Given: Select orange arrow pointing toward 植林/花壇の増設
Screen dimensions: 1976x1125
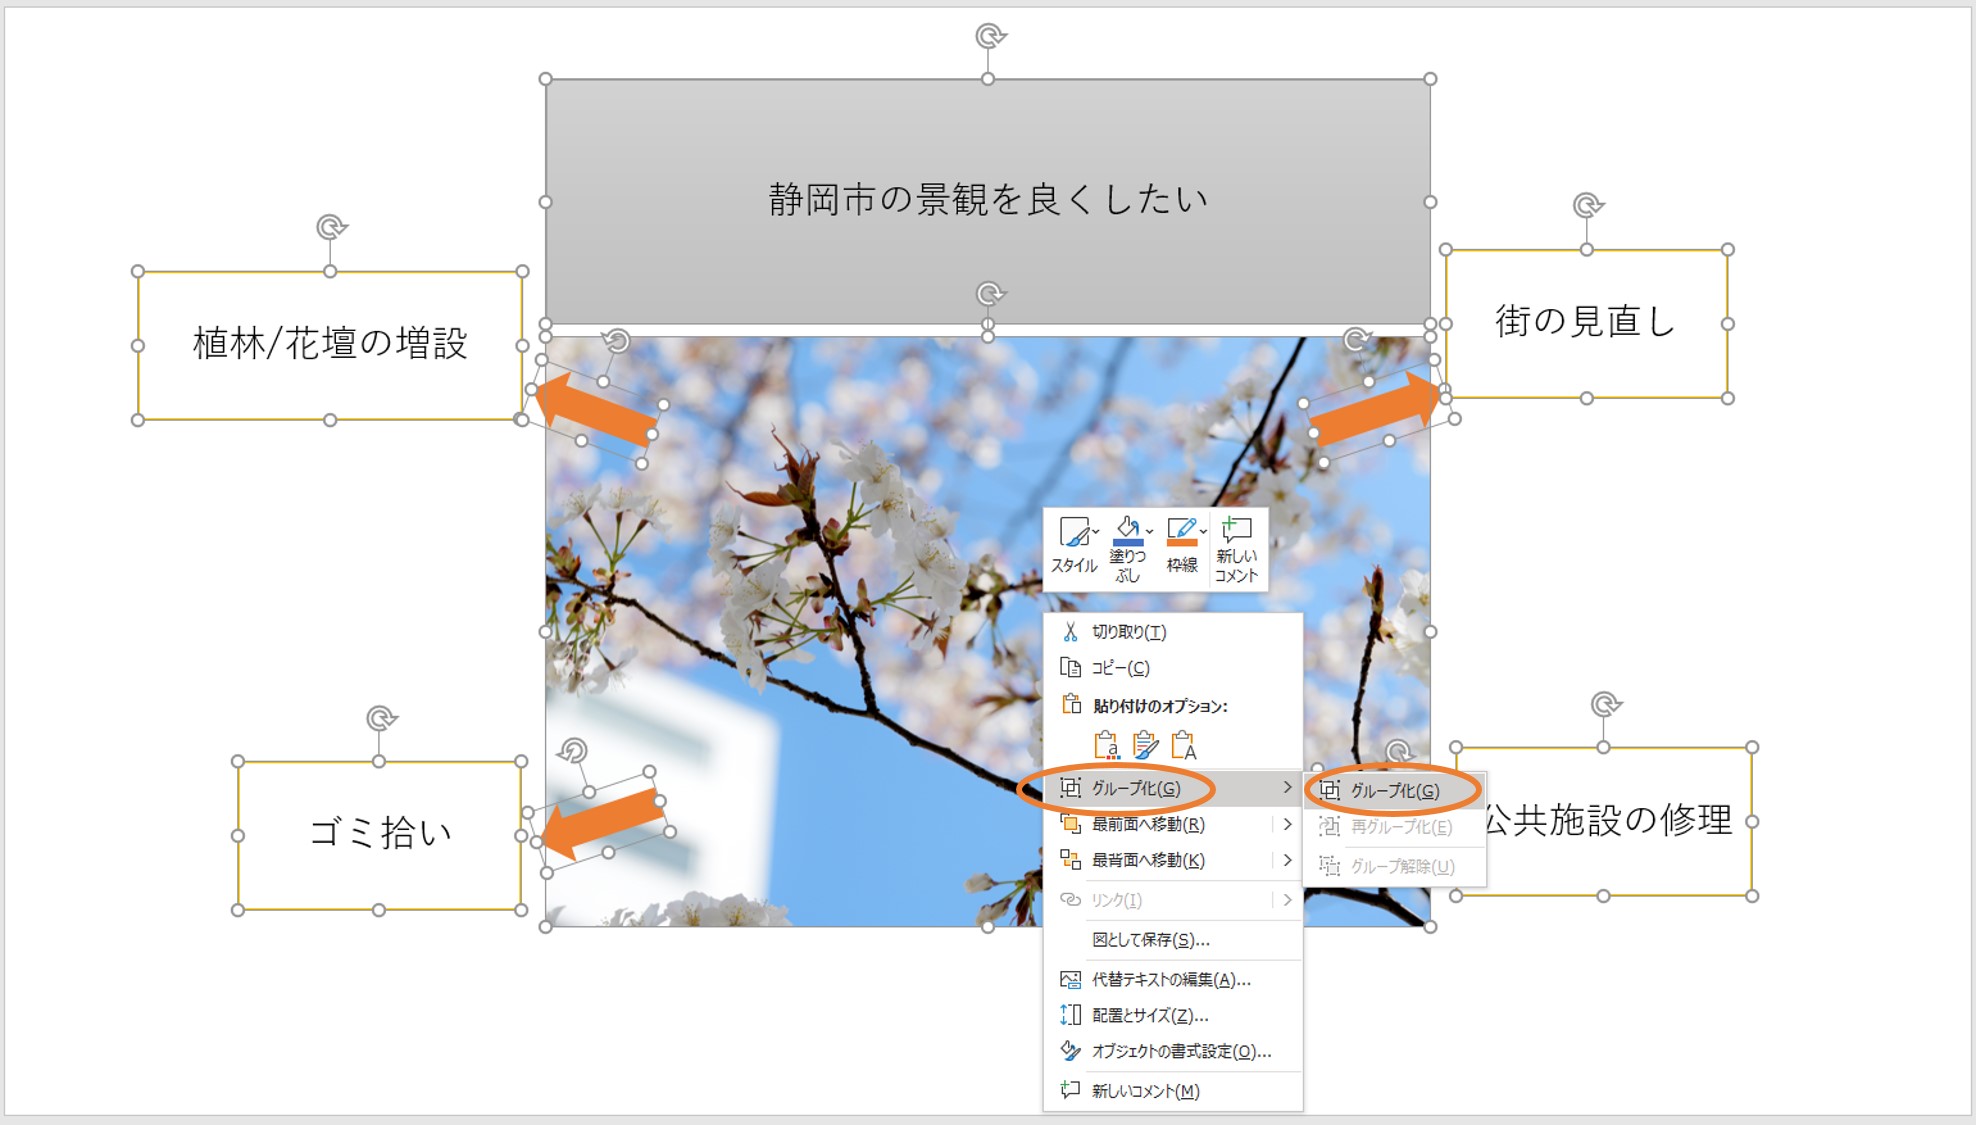Looking at the screenshot, I should [595, 409].
